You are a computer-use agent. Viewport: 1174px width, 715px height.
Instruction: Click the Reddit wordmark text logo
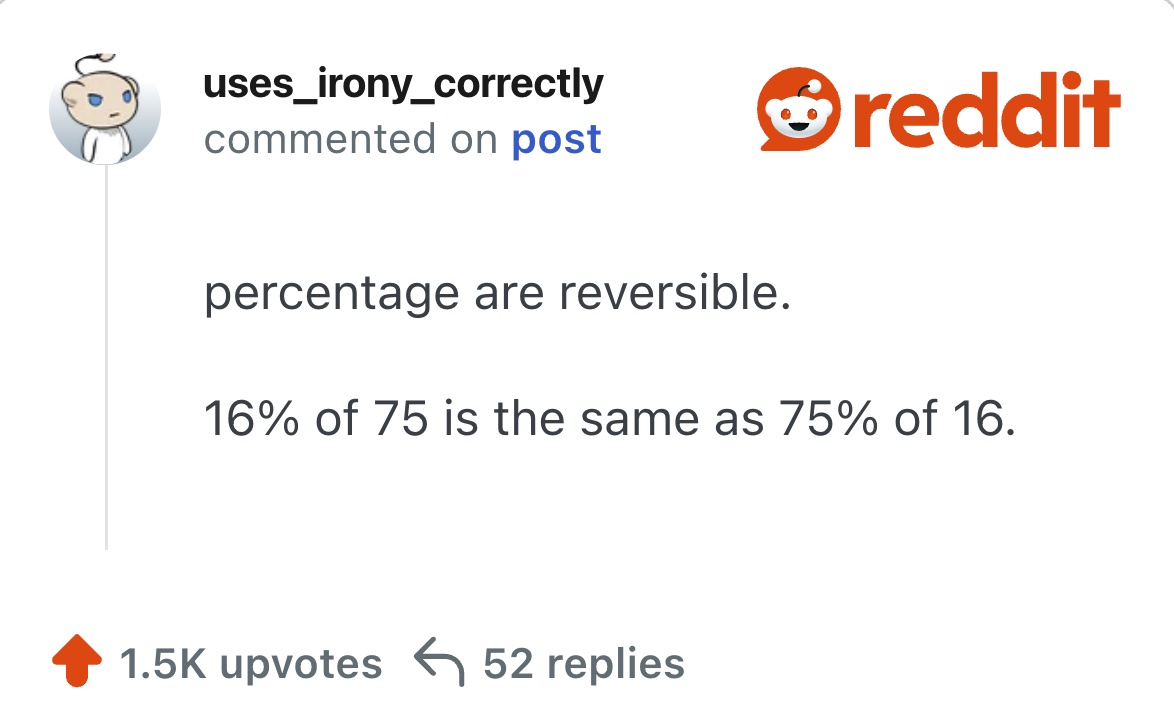point(986,110)
